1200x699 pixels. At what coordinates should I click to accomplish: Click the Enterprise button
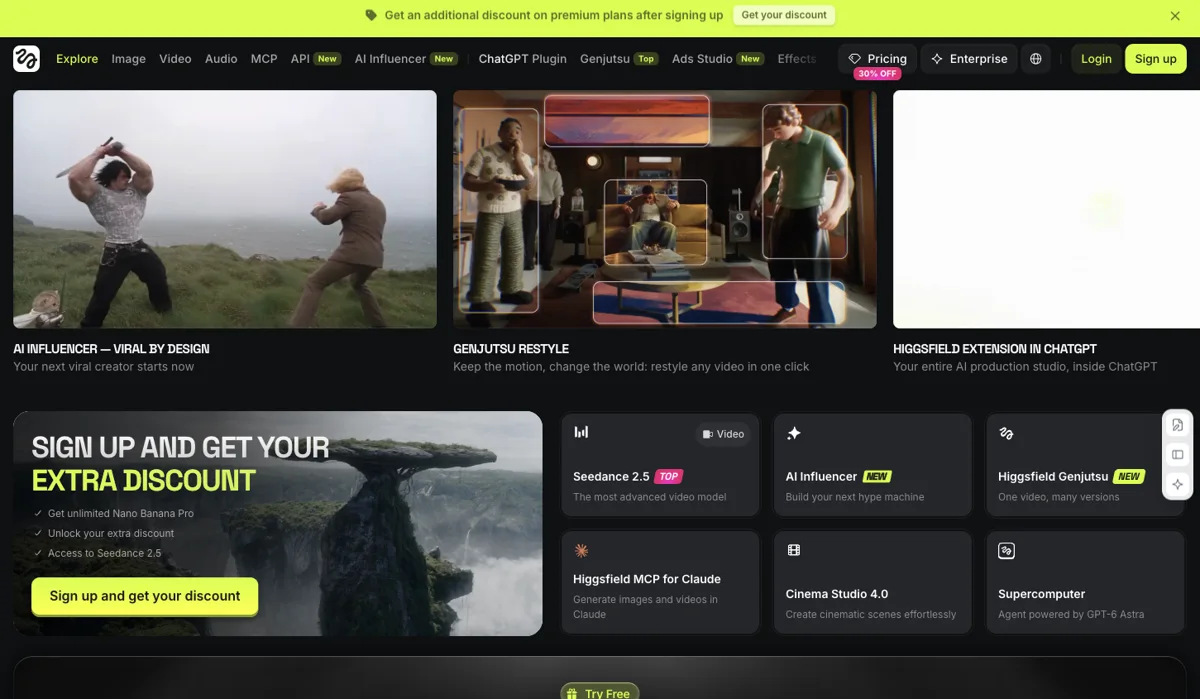click(969, 59)
